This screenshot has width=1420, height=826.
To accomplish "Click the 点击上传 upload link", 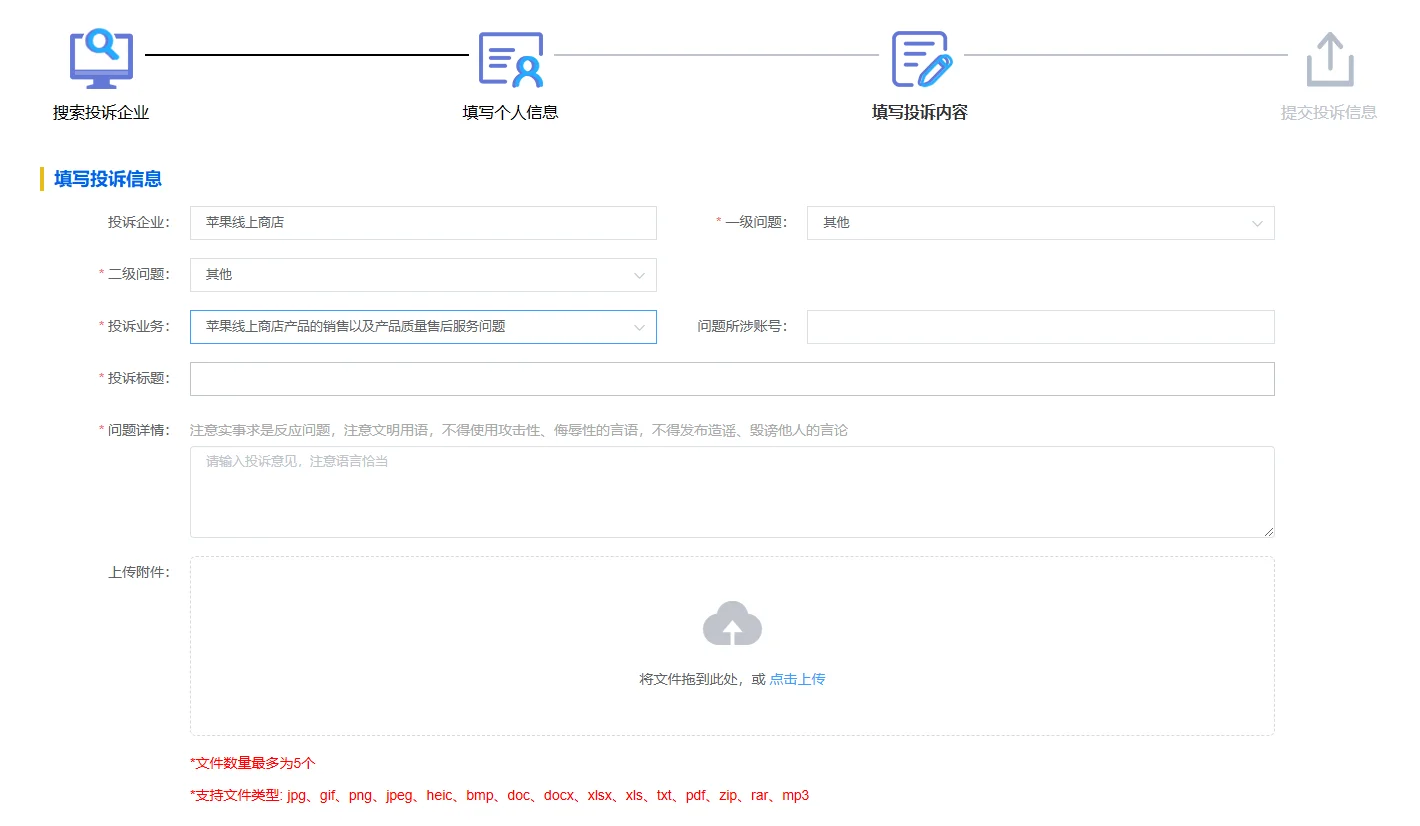I will click(x=797, y=678).
